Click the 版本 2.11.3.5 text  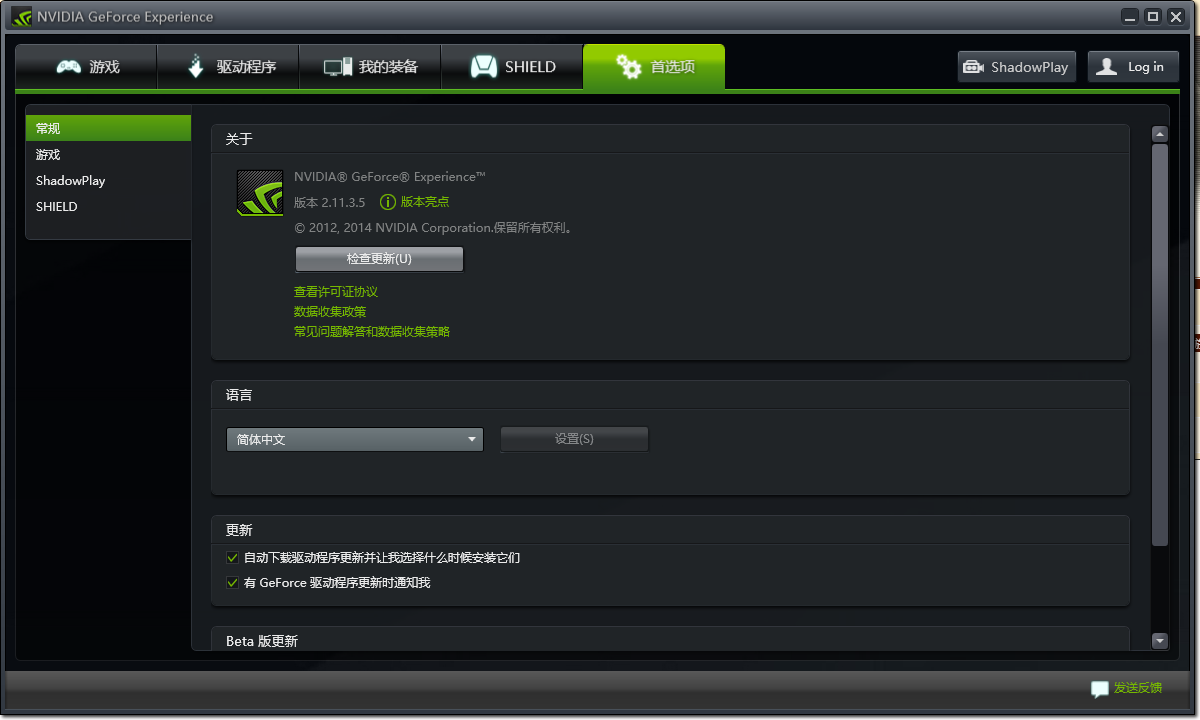pyautogui.click(x=329, y=202)
